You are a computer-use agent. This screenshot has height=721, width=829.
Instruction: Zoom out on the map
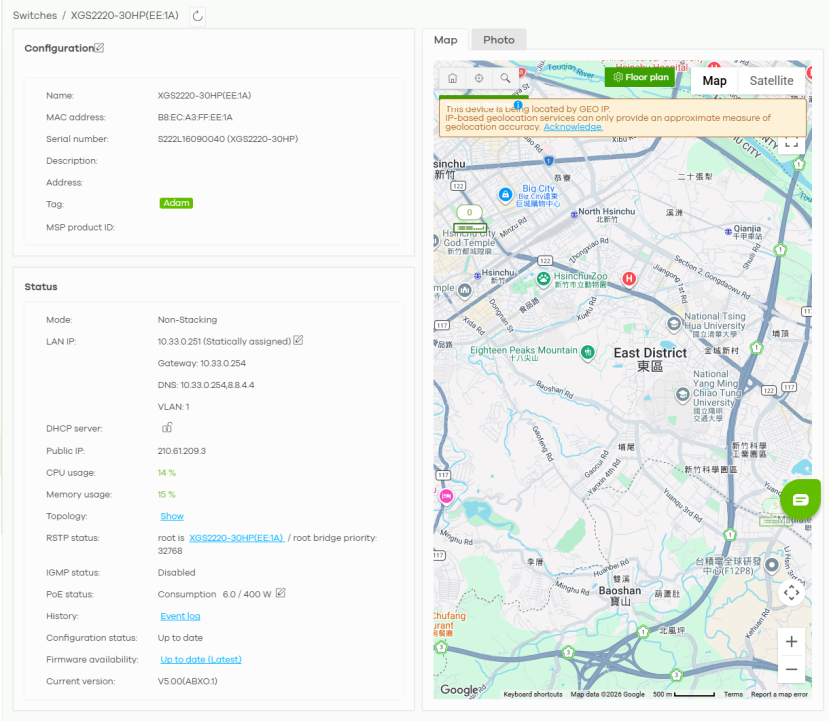(x=791, y=669)
